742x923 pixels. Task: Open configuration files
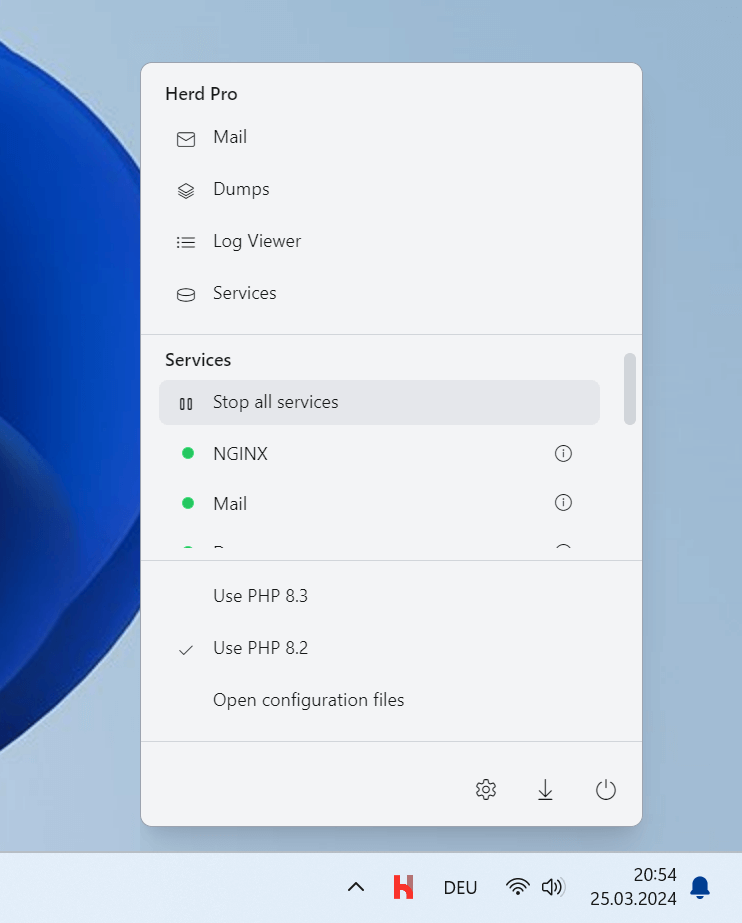coord(308,700)
